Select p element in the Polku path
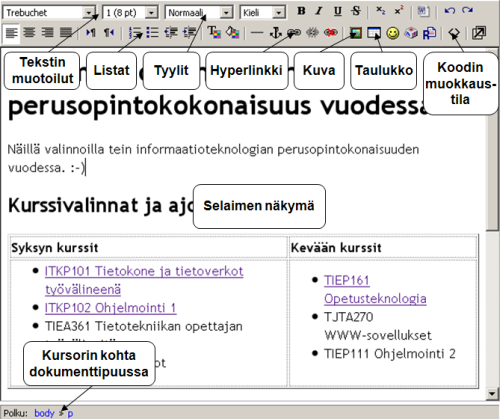Viewport: 500px width, 419px height. [x=70, y=414]
